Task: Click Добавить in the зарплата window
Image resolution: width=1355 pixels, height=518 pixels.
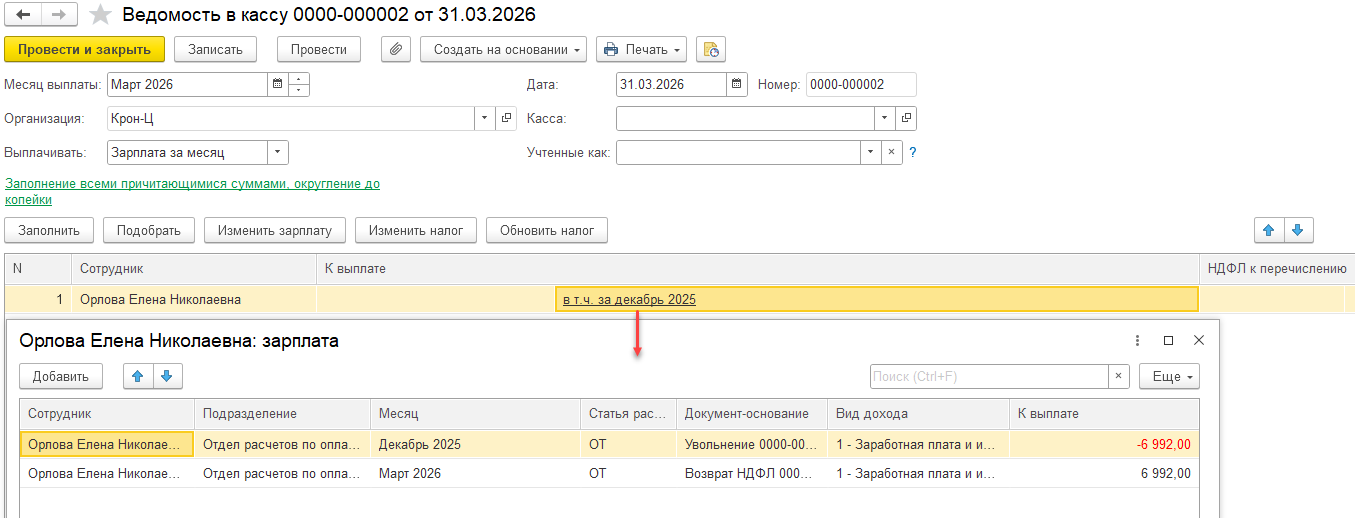Action: click(x=61, y=377)
